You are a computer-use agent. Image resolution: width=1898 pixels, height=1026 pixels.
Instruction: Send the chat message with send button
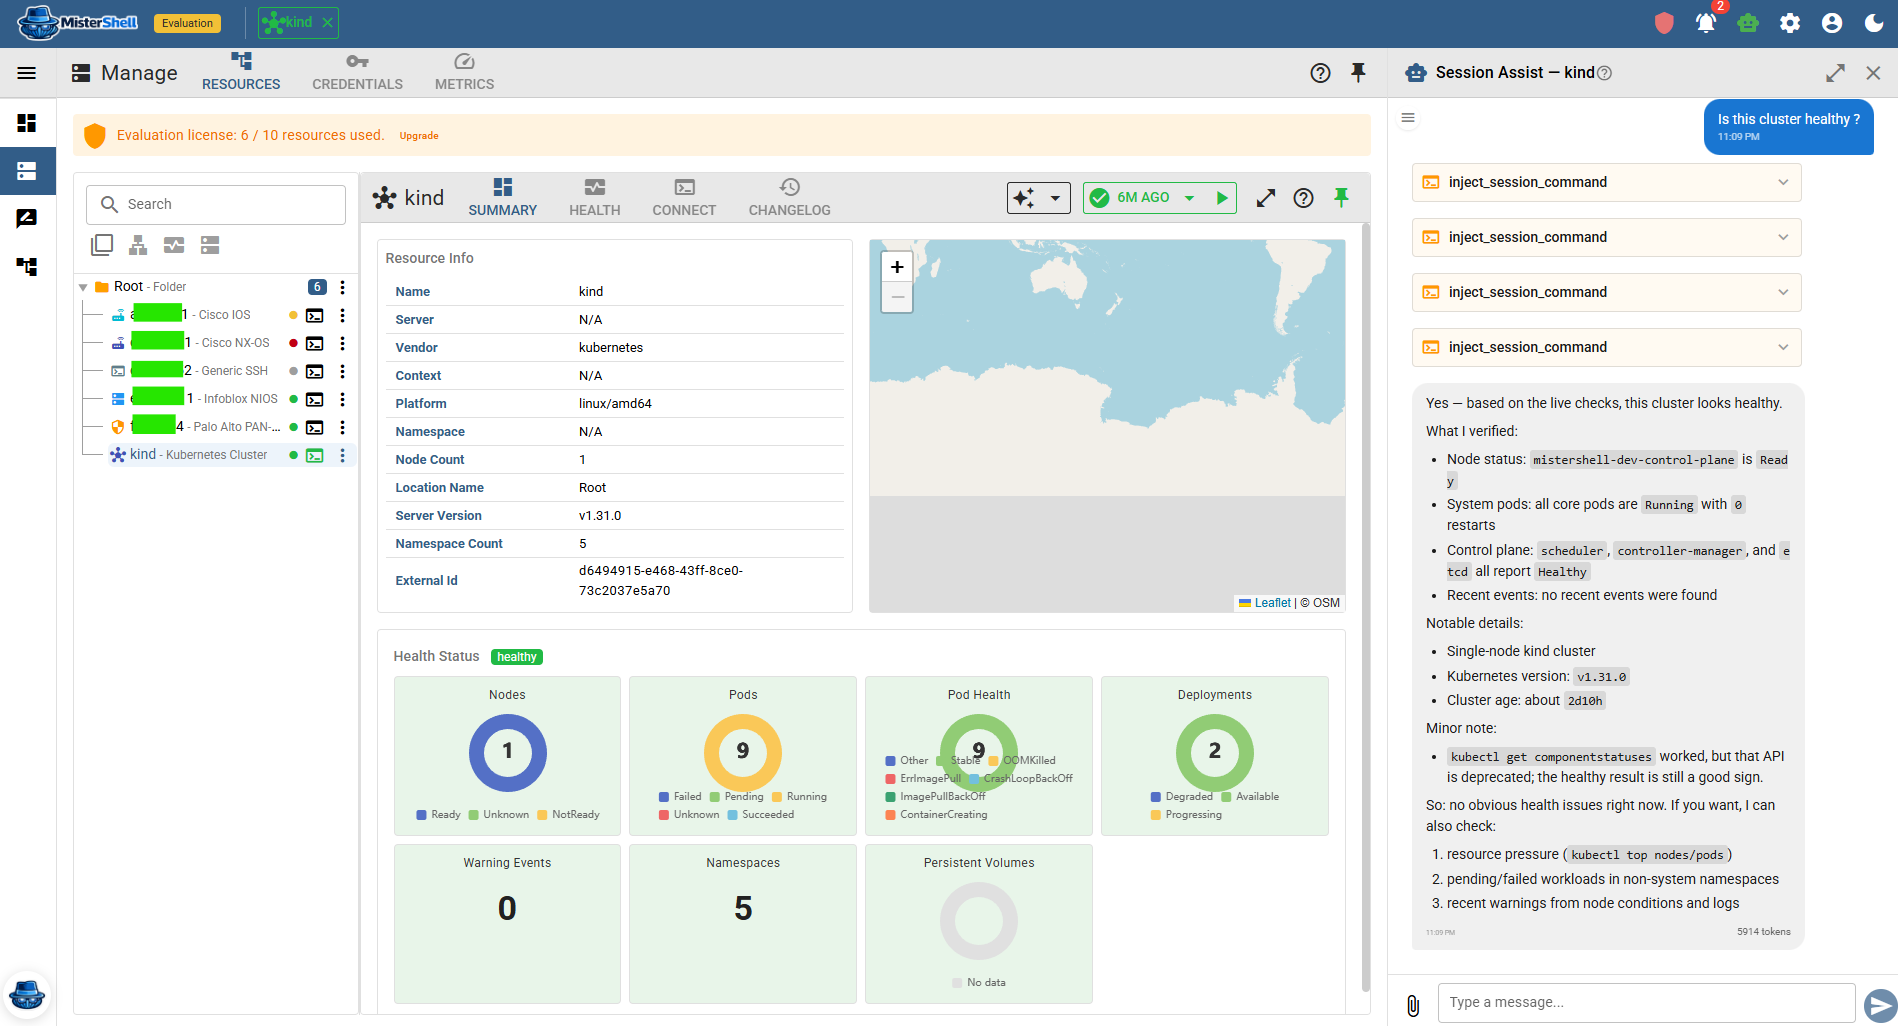pos(1880,1005)
